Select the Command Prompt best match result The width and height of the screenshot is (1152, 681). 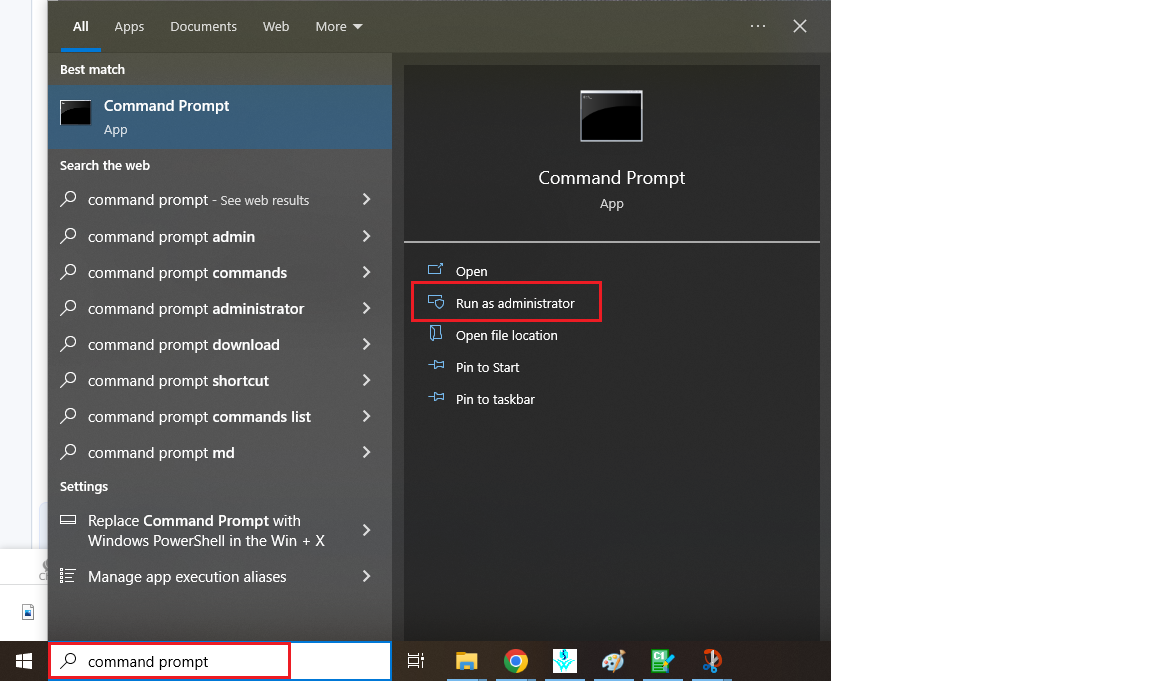pyautogui.click(x=220, y=117)
